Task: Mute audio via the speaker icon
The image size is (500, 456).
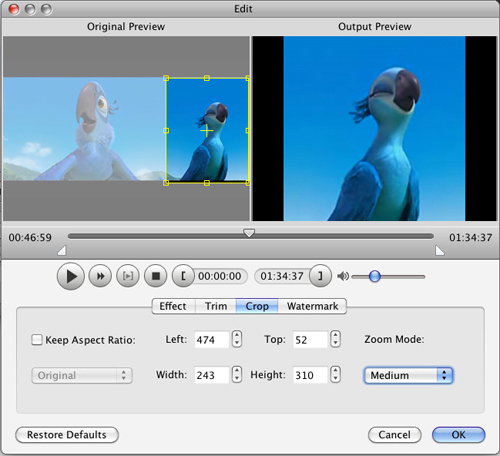Action: pyautogui.click(x=343, y=276)
